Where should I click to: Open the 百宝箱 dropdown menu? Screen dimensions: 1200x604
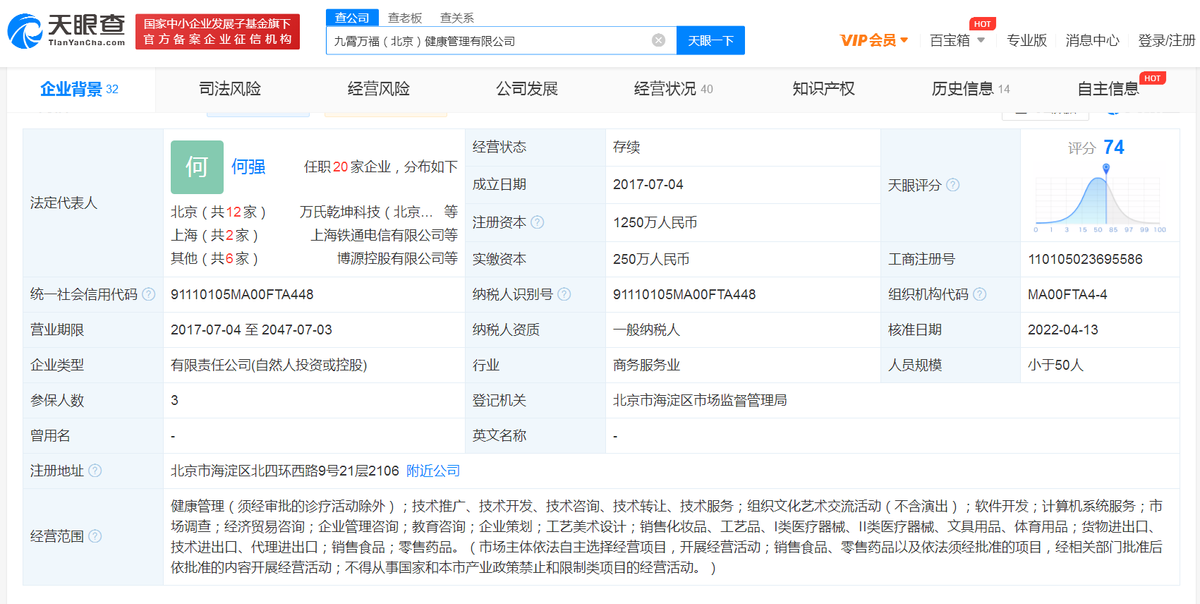click(x=957, y=41)
